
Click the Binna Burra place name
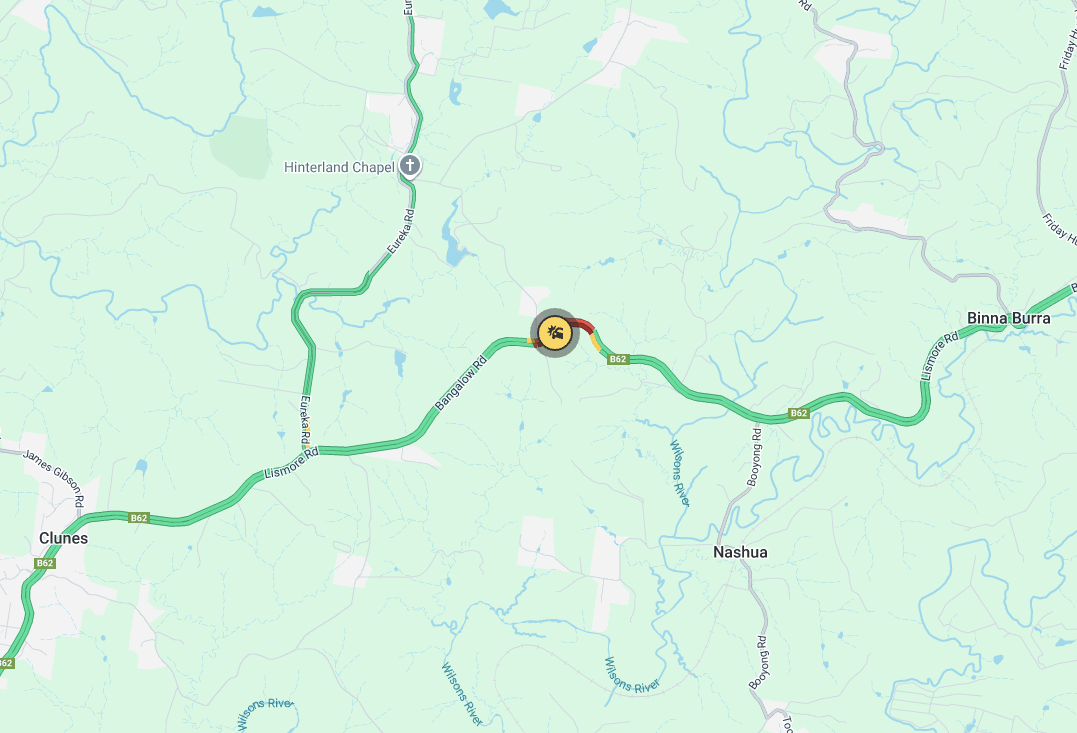coord(1008,318)
